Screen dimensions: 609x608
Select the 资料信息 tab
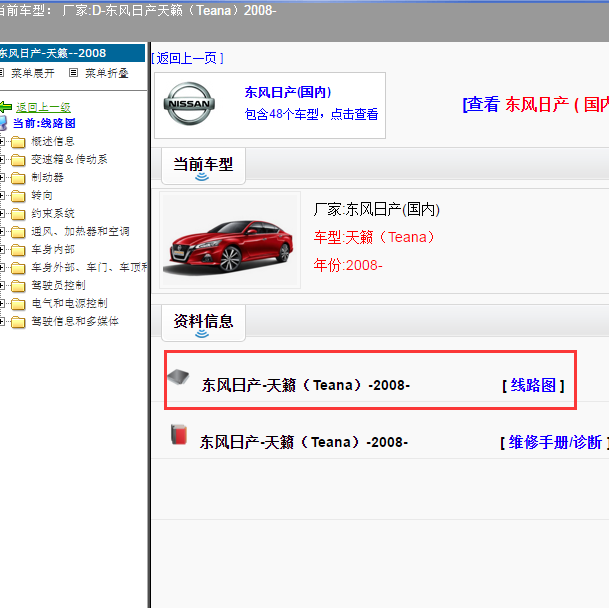tap(203, 323)
